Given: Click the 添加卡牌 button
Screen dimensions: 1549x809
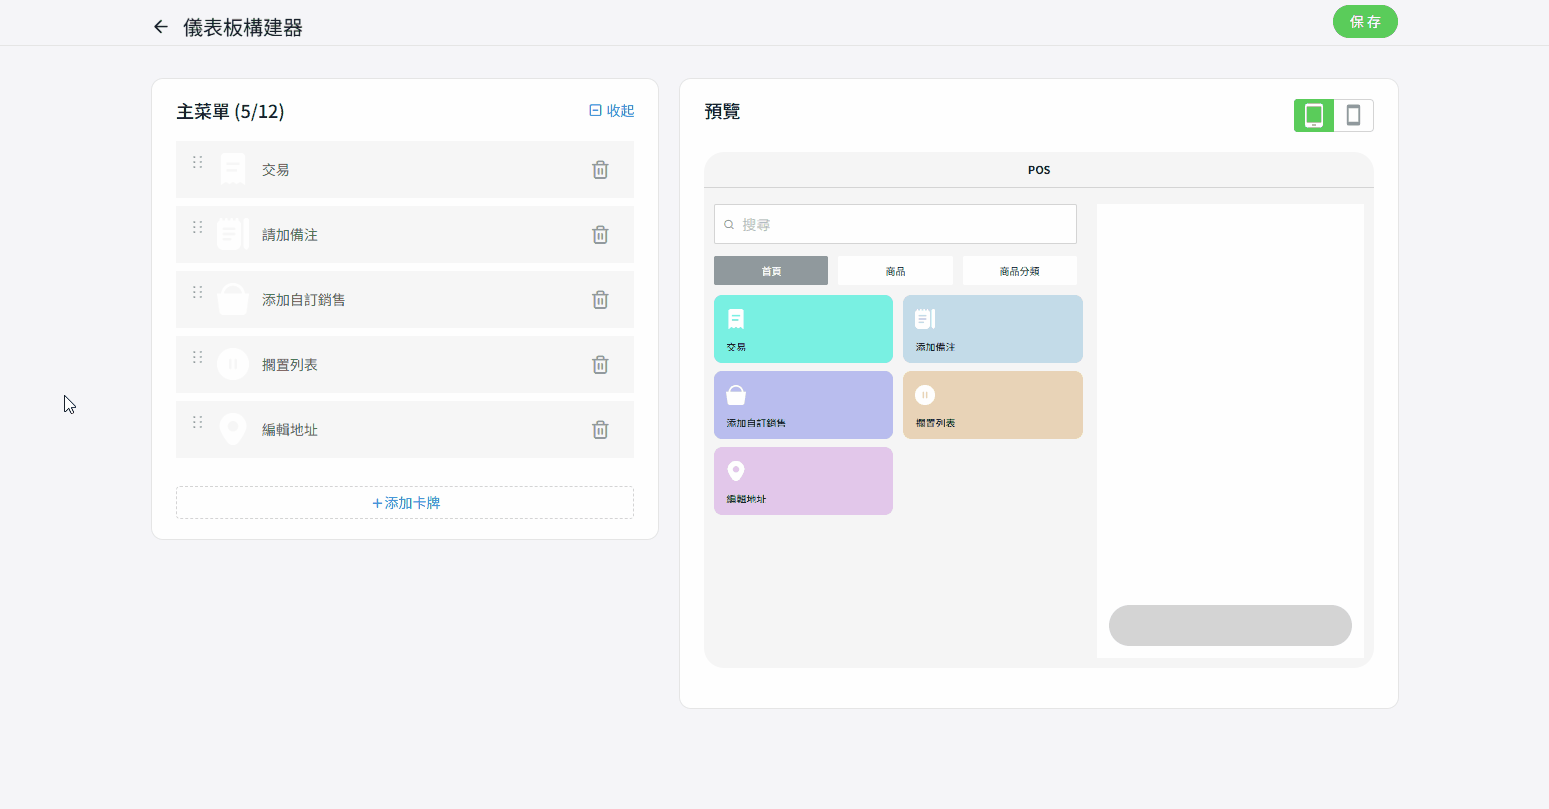Looking at the screenshot, I should click(x=405, y=503).
